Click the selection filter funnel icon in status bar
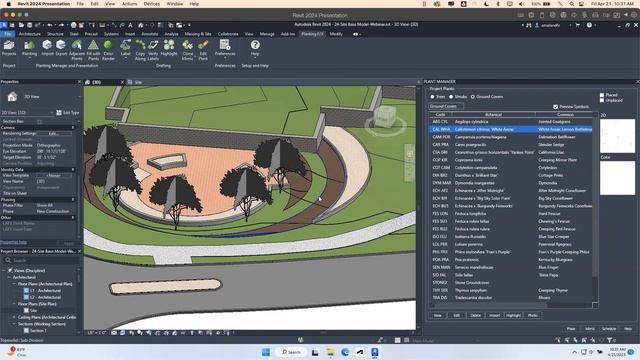This screenshot has width=640, height=360. pos(610,340)
